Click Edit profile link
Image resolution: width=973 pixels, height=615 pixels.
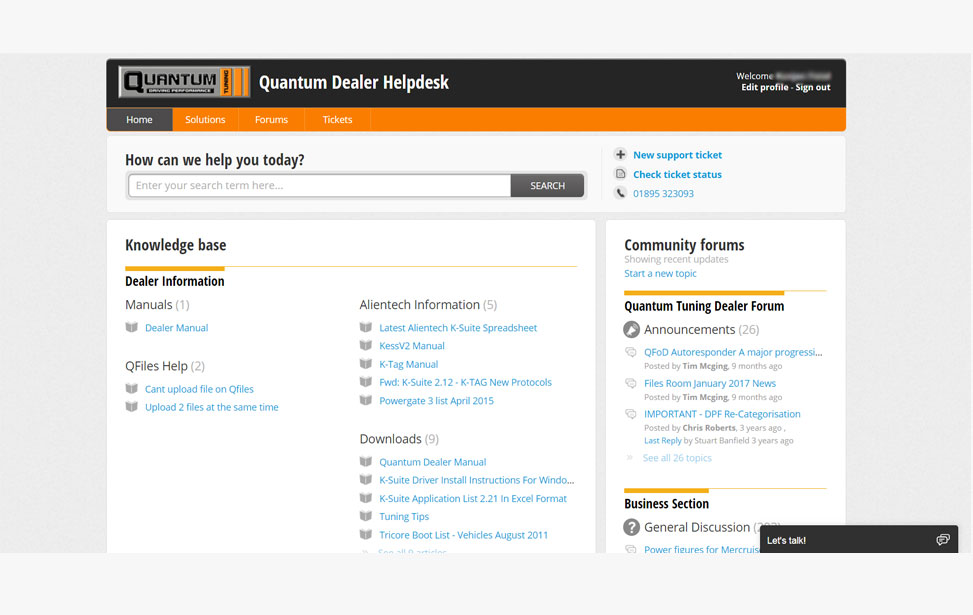pyautogui.click(x=764, y=88)
